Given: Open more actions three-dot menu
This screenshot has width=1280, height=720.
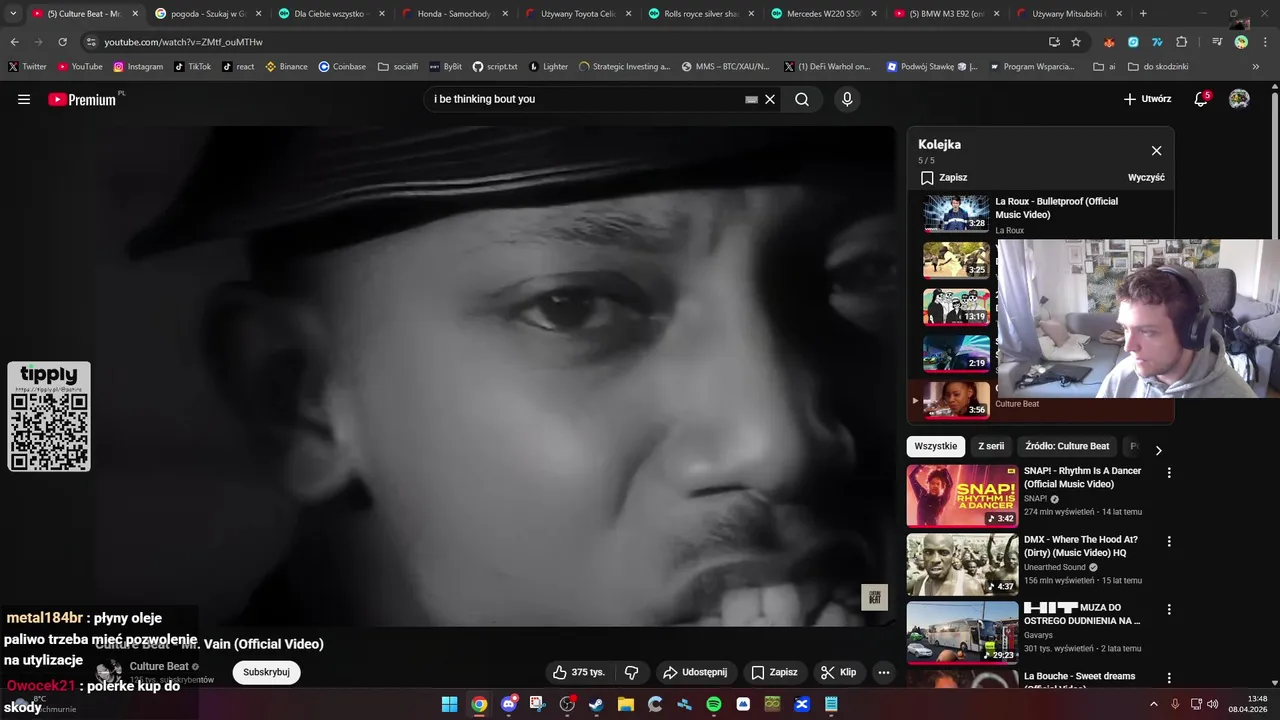Looking at the screenshot, I should pyautogui.click(x=884, y=672).
